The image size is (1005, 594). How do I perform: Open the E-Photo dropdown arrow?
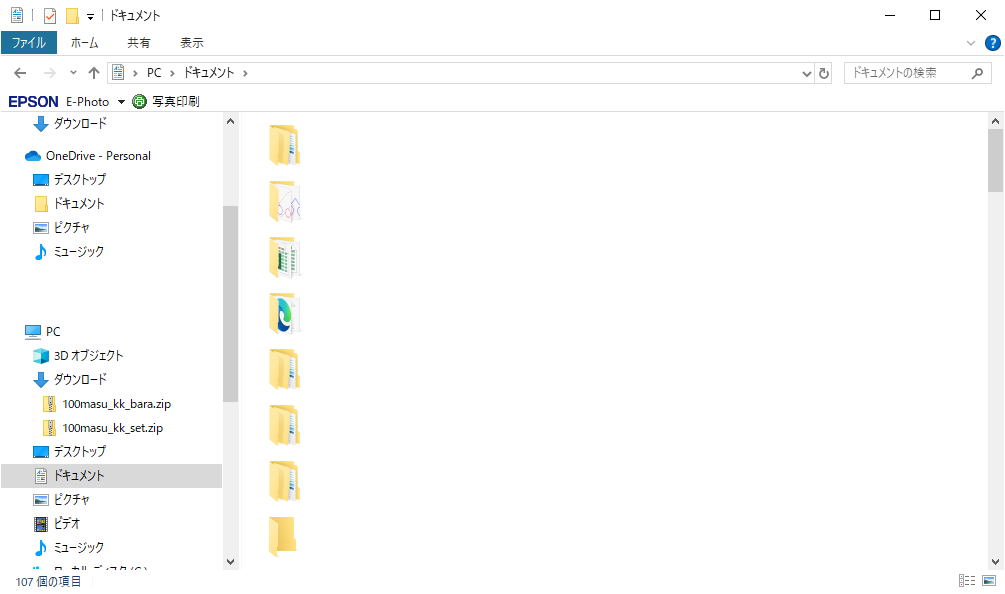(121, 102)
